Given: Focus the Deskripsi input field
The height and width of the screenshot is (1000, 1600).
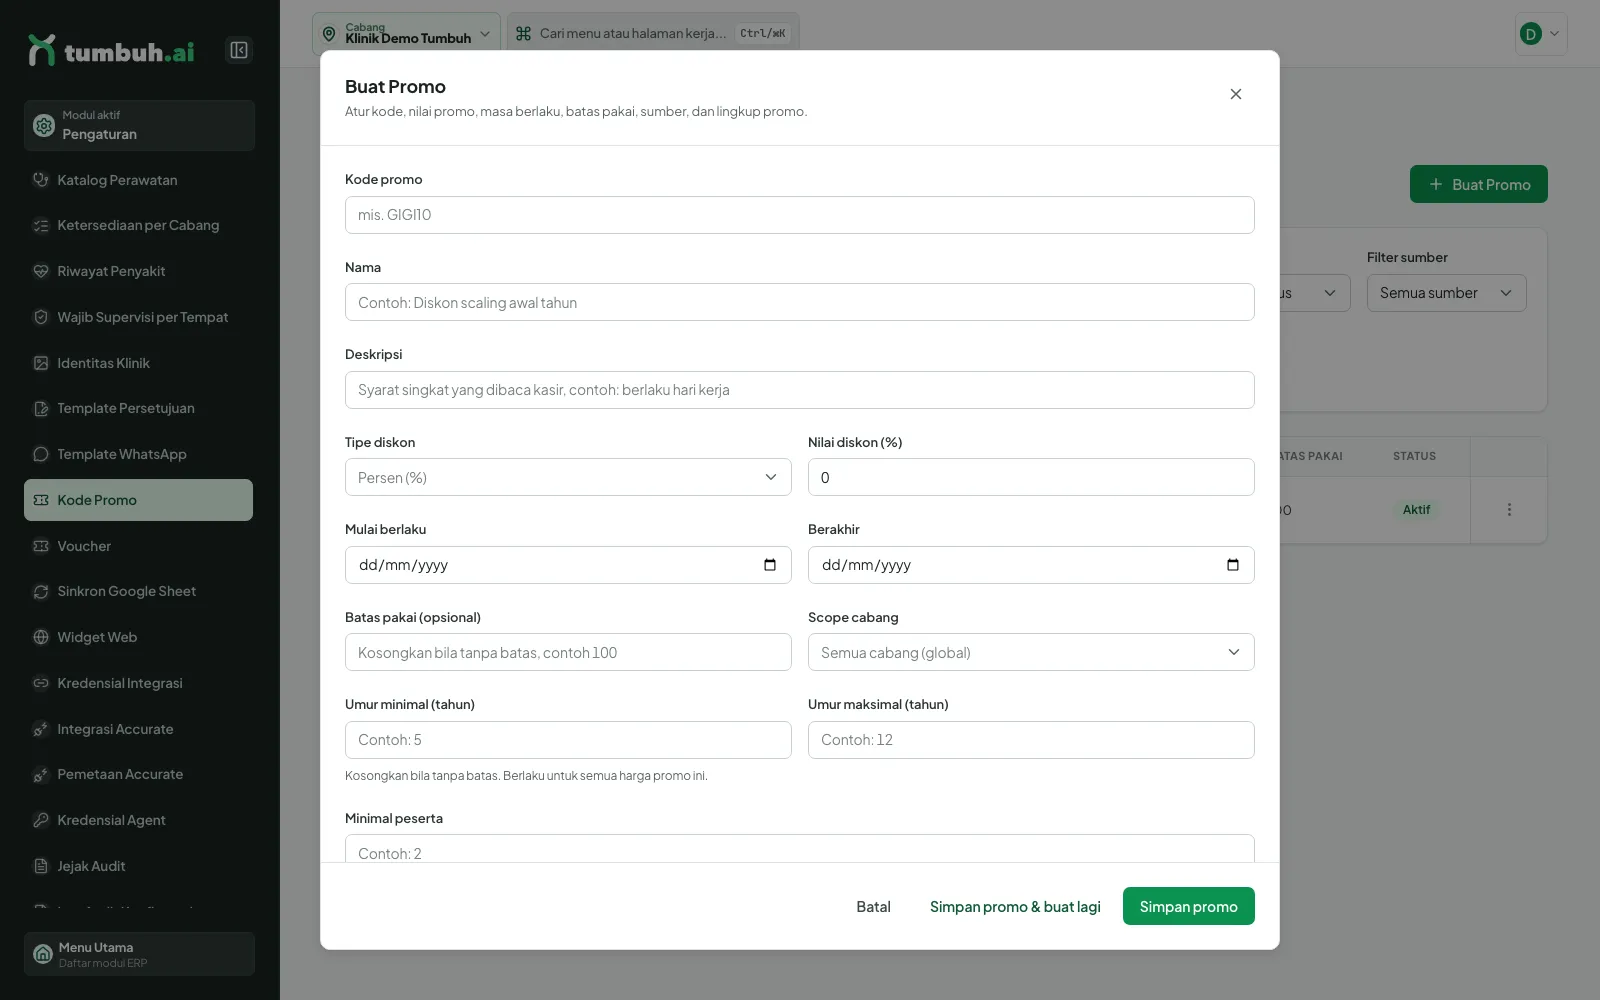Looking at the screenshot, I should [x=800, y=390].
